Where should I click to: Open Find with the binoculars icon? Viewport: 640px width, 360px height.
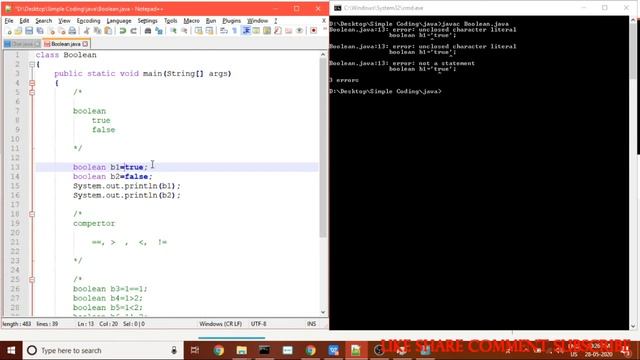click(148, 31)
